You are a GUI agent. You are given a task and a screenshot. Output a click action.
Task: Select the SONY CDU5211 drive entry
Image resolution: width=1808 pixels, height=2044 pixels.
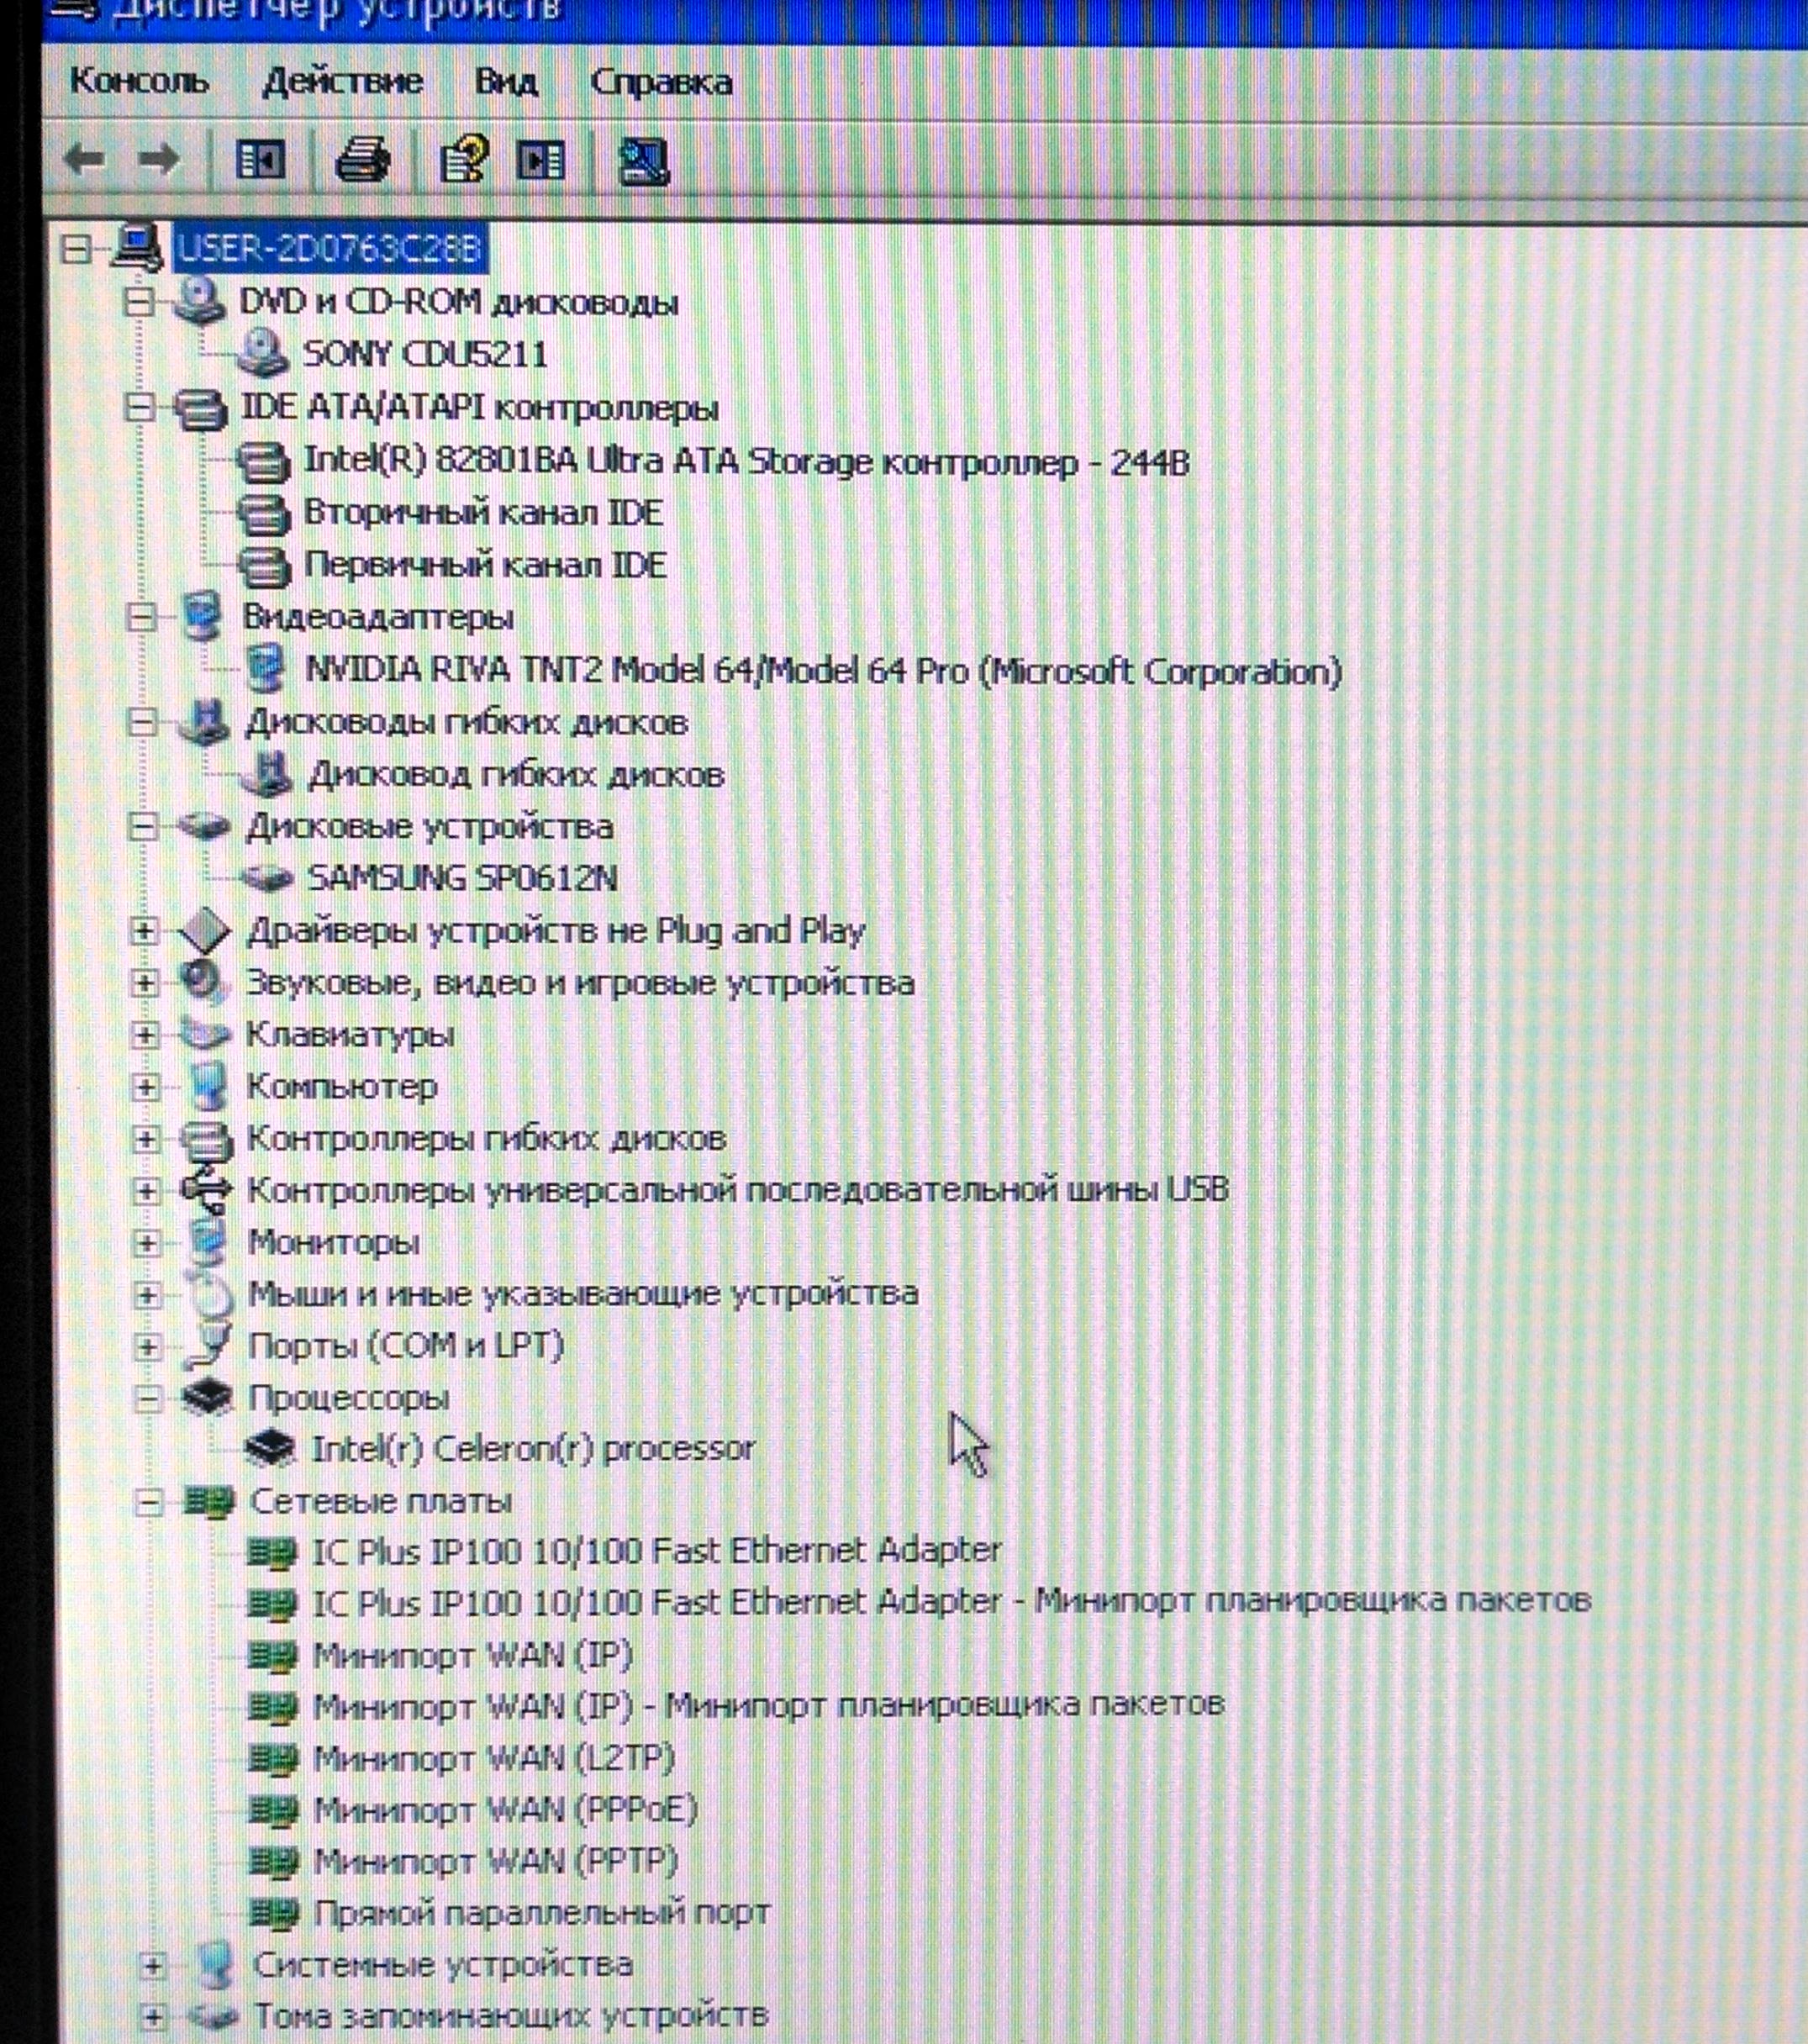pyautogui.click(x=425, y=353)
